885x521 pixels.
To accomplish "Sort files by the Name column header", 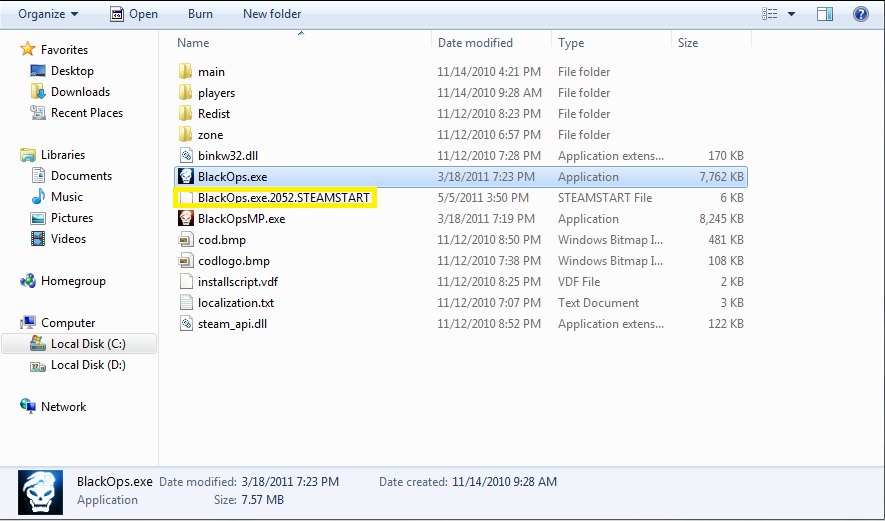I will coord(193,43).
